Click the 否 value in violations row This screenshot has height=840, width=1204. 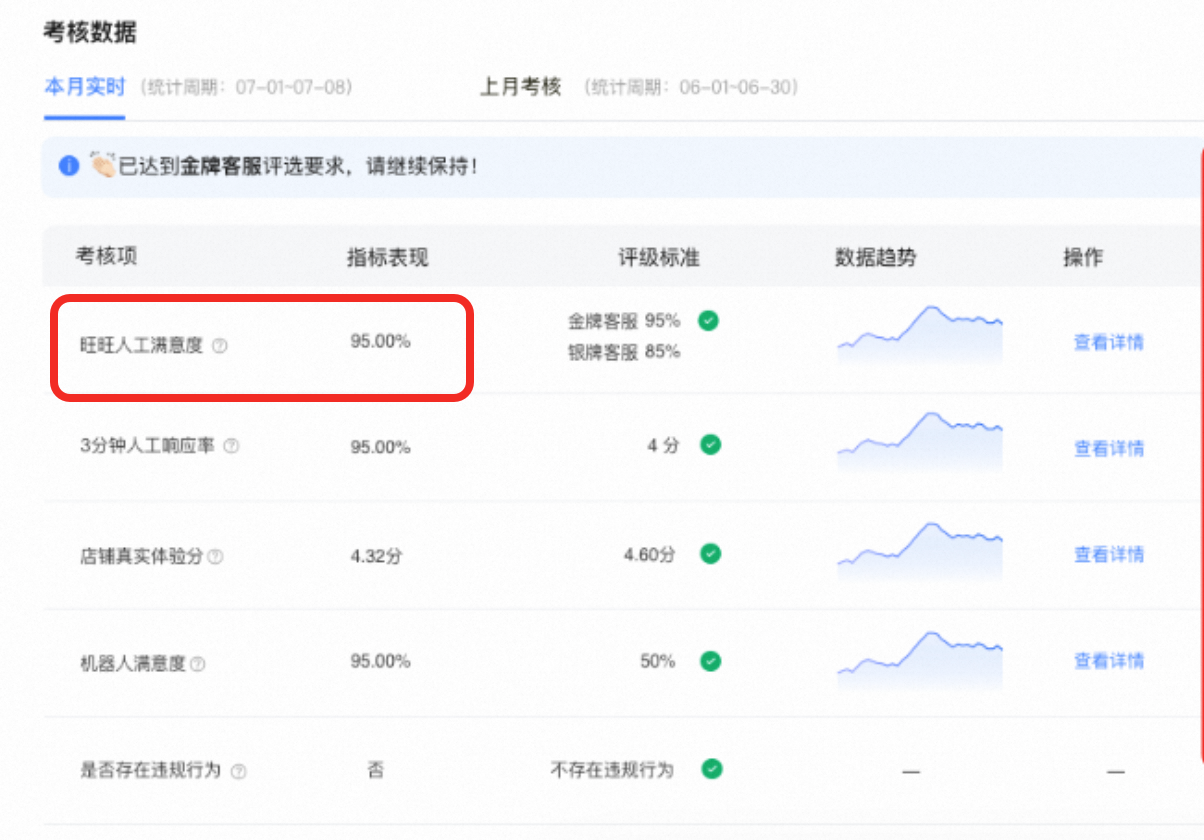click(x=375, y=770)
